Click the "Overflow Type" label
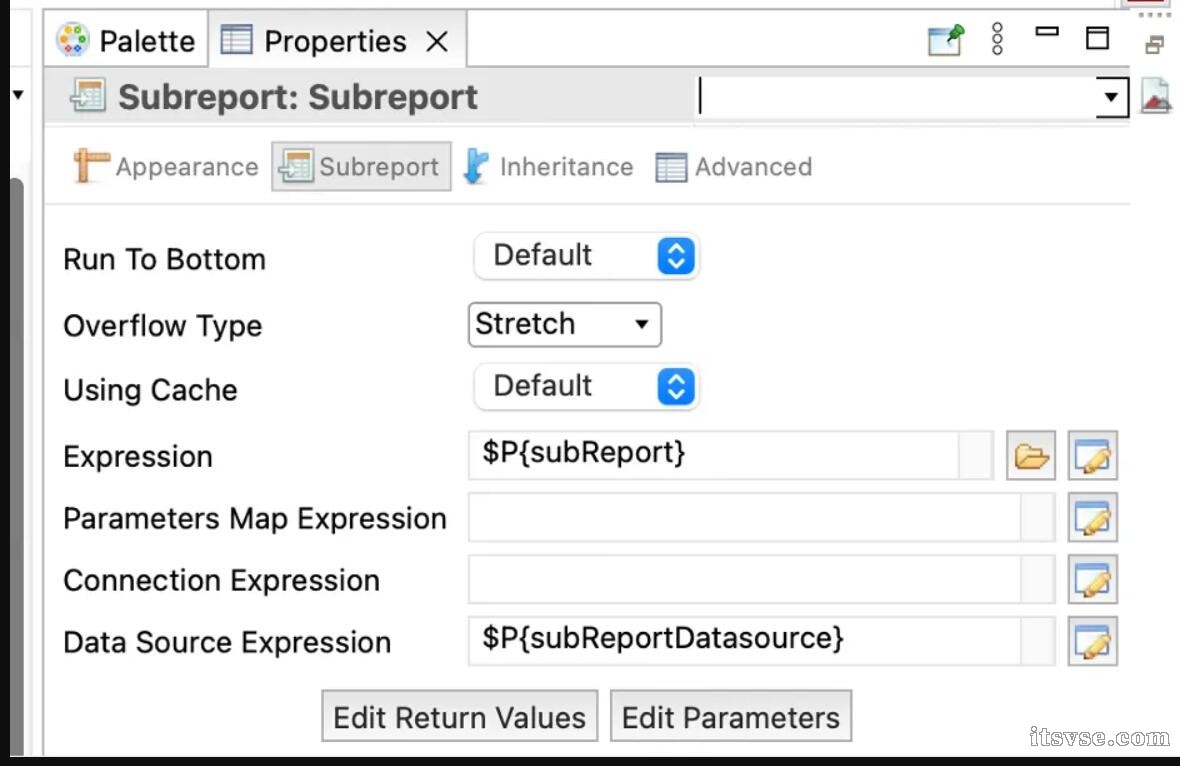The image size is (1180, 766). pos(163,326)
